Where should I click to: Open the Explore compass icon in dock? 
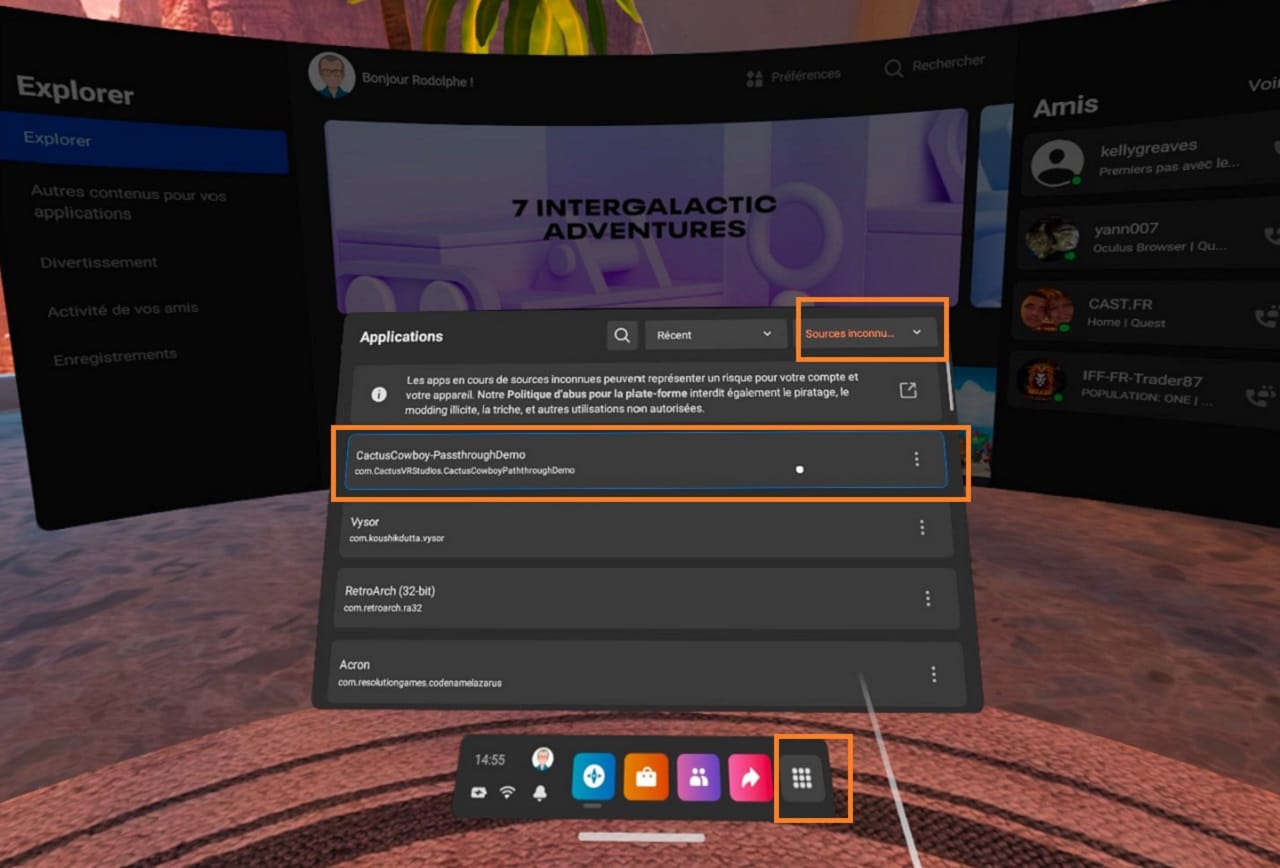coord(593,777)
